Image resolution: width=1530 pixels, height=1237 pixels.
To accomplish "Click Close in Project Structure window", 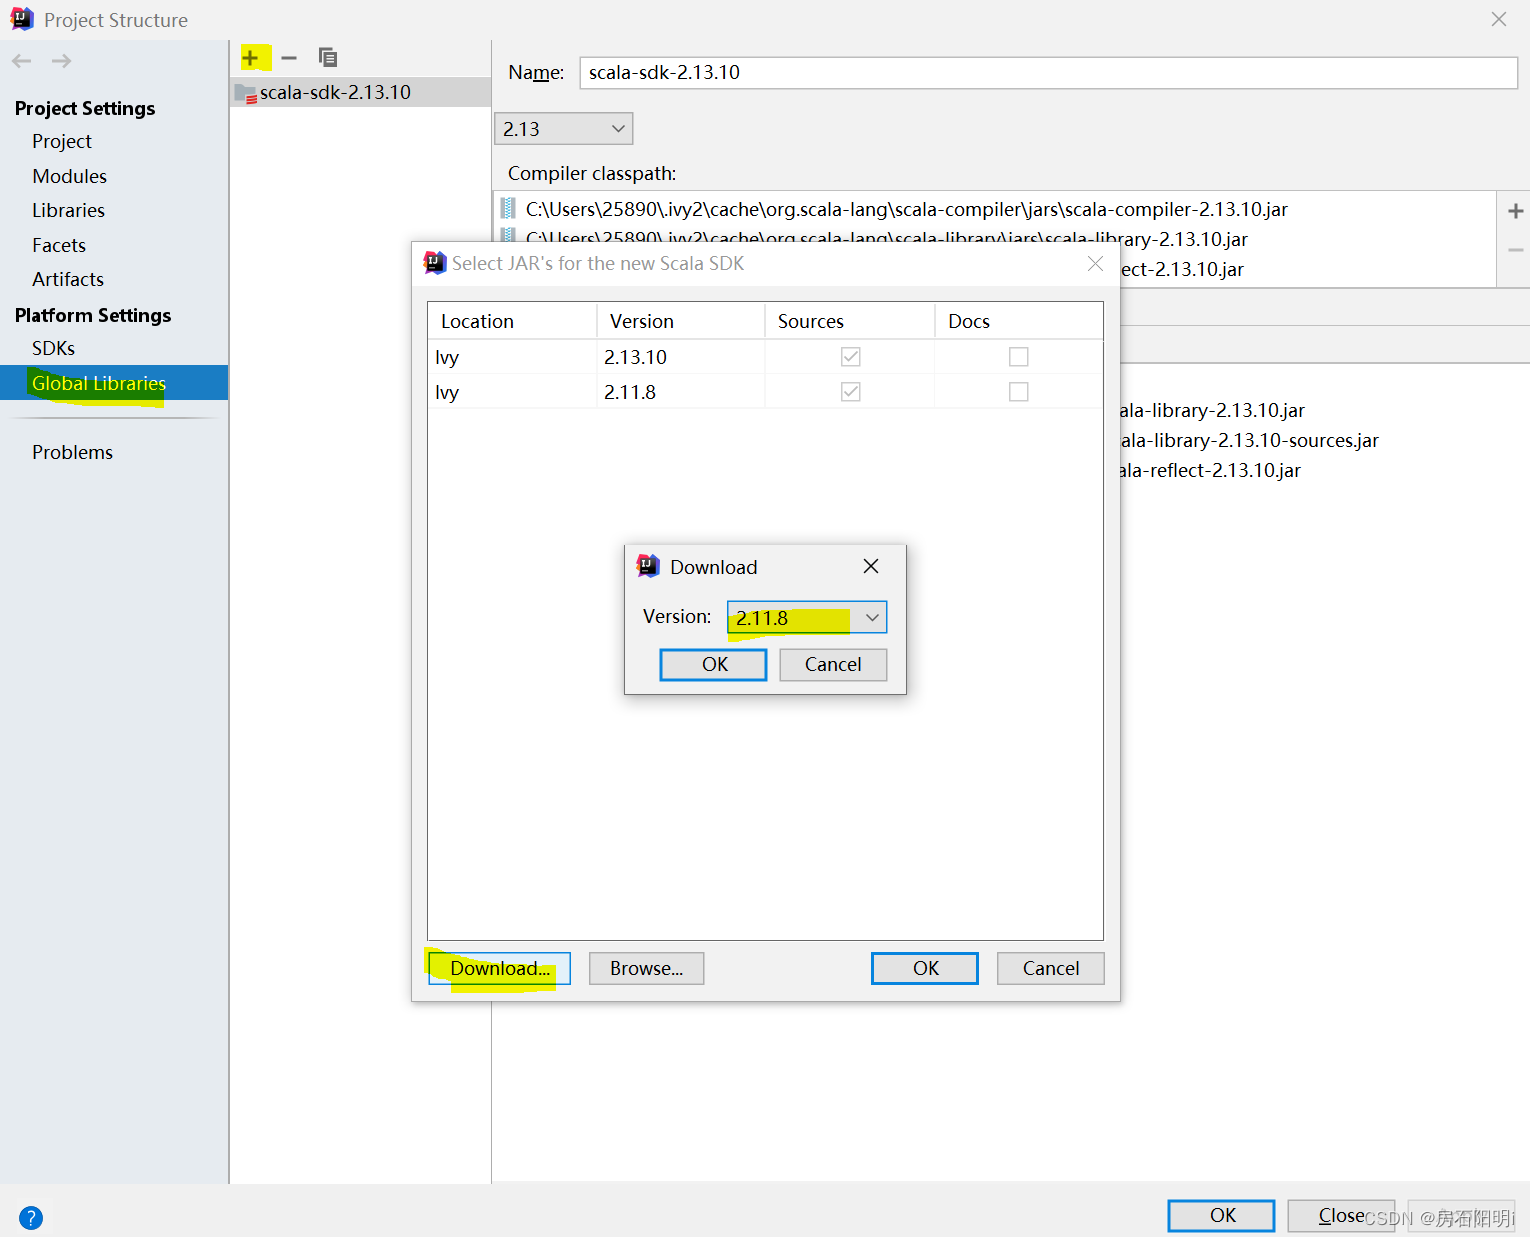I will tap(1341, 1215).
